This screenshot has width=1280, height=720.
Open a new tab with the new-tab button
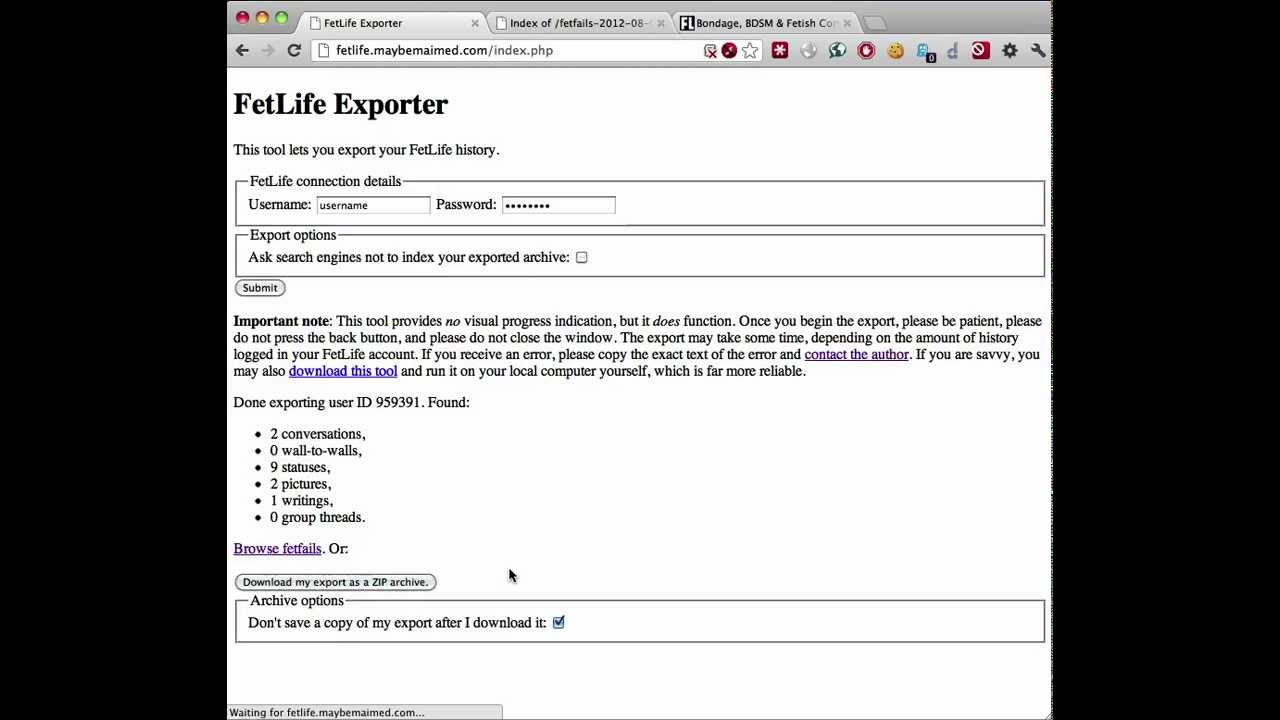[874, 23]
